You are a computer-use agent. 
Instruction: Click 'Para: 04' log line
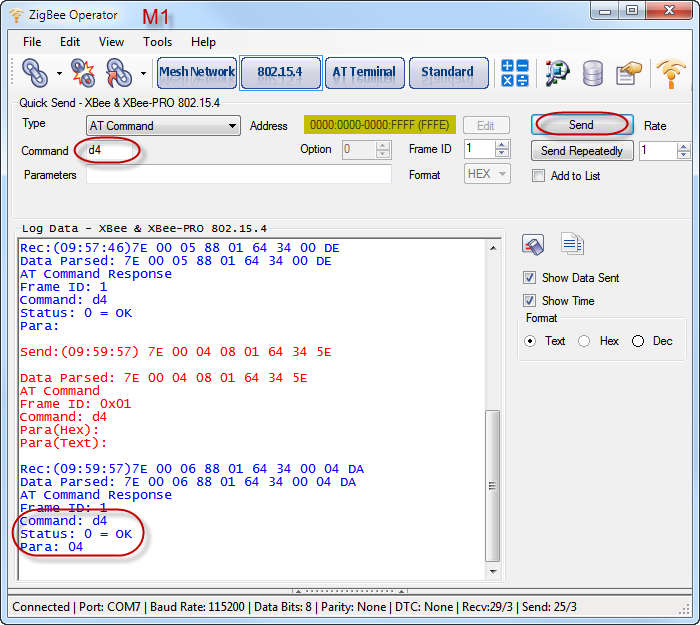(51, 547)
